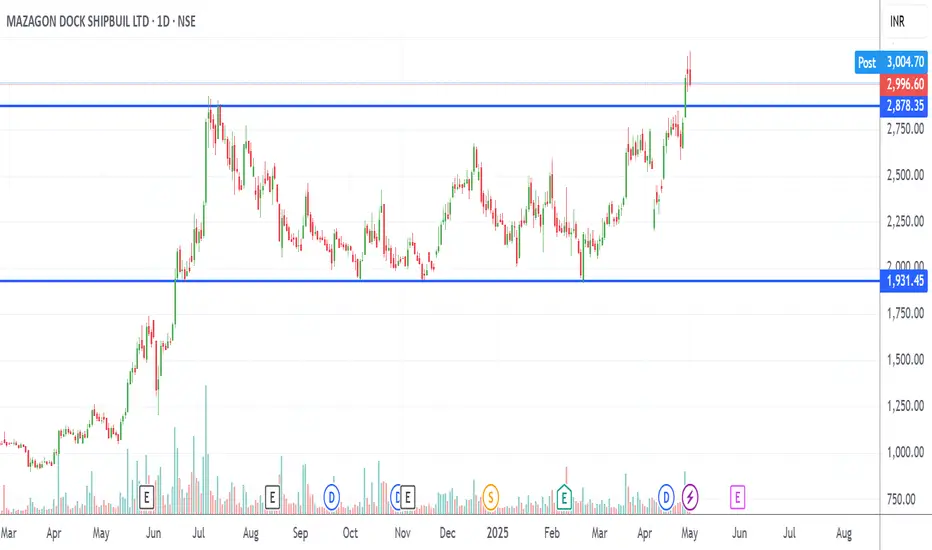This screenshot has height=550, width=932.
Task: Click the 1,750.00 price axis label
Action: (905, 313)
